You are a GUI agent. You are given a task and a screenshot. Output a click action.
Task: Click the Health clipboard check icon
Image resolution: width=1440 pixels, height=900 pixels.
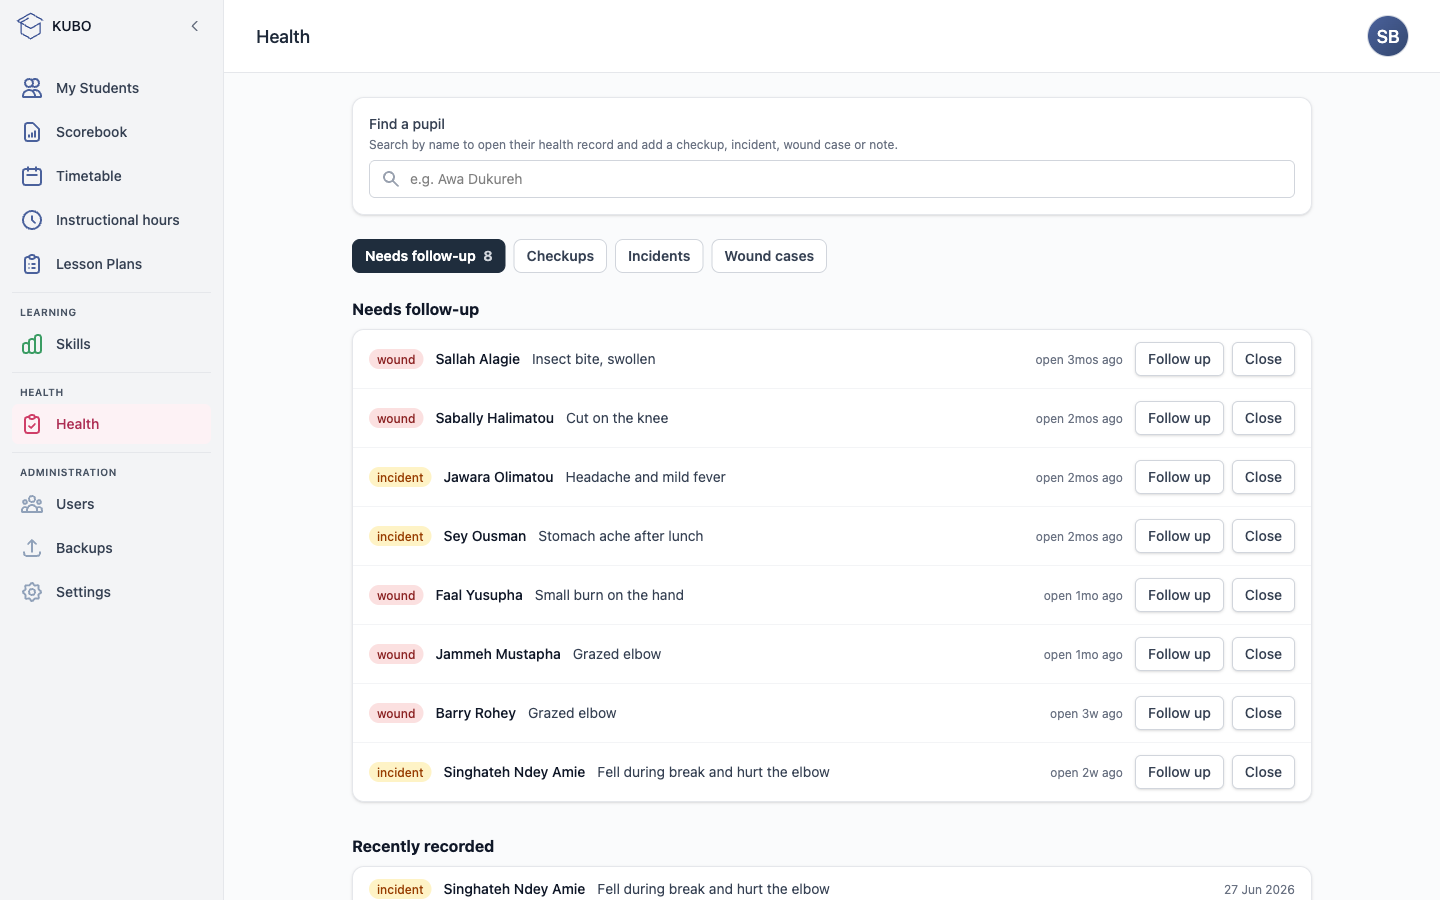(32, 424)
